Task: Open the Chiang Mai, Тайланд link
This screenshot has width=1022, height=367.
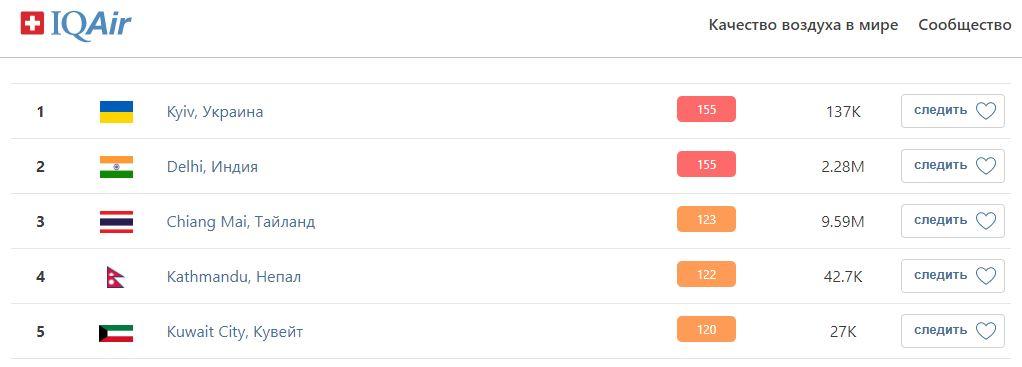Action: pyautogui.click(x=241, y=222)
